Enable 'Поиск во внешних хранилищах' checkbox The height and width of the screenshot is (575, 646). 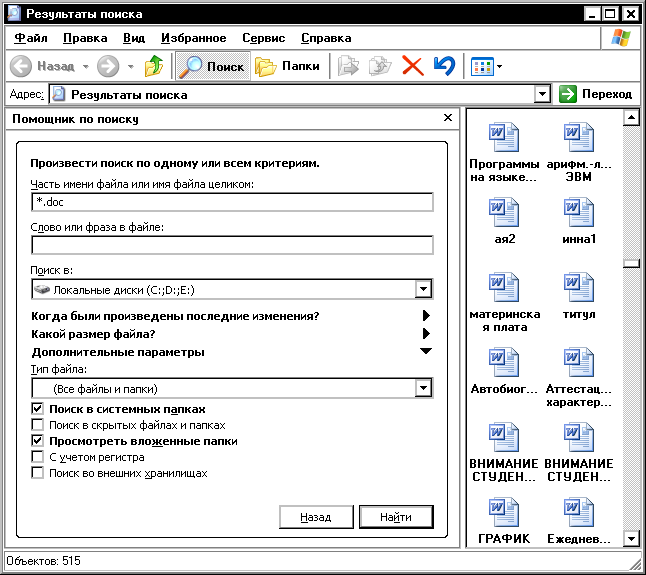click(x=37, y=473)
